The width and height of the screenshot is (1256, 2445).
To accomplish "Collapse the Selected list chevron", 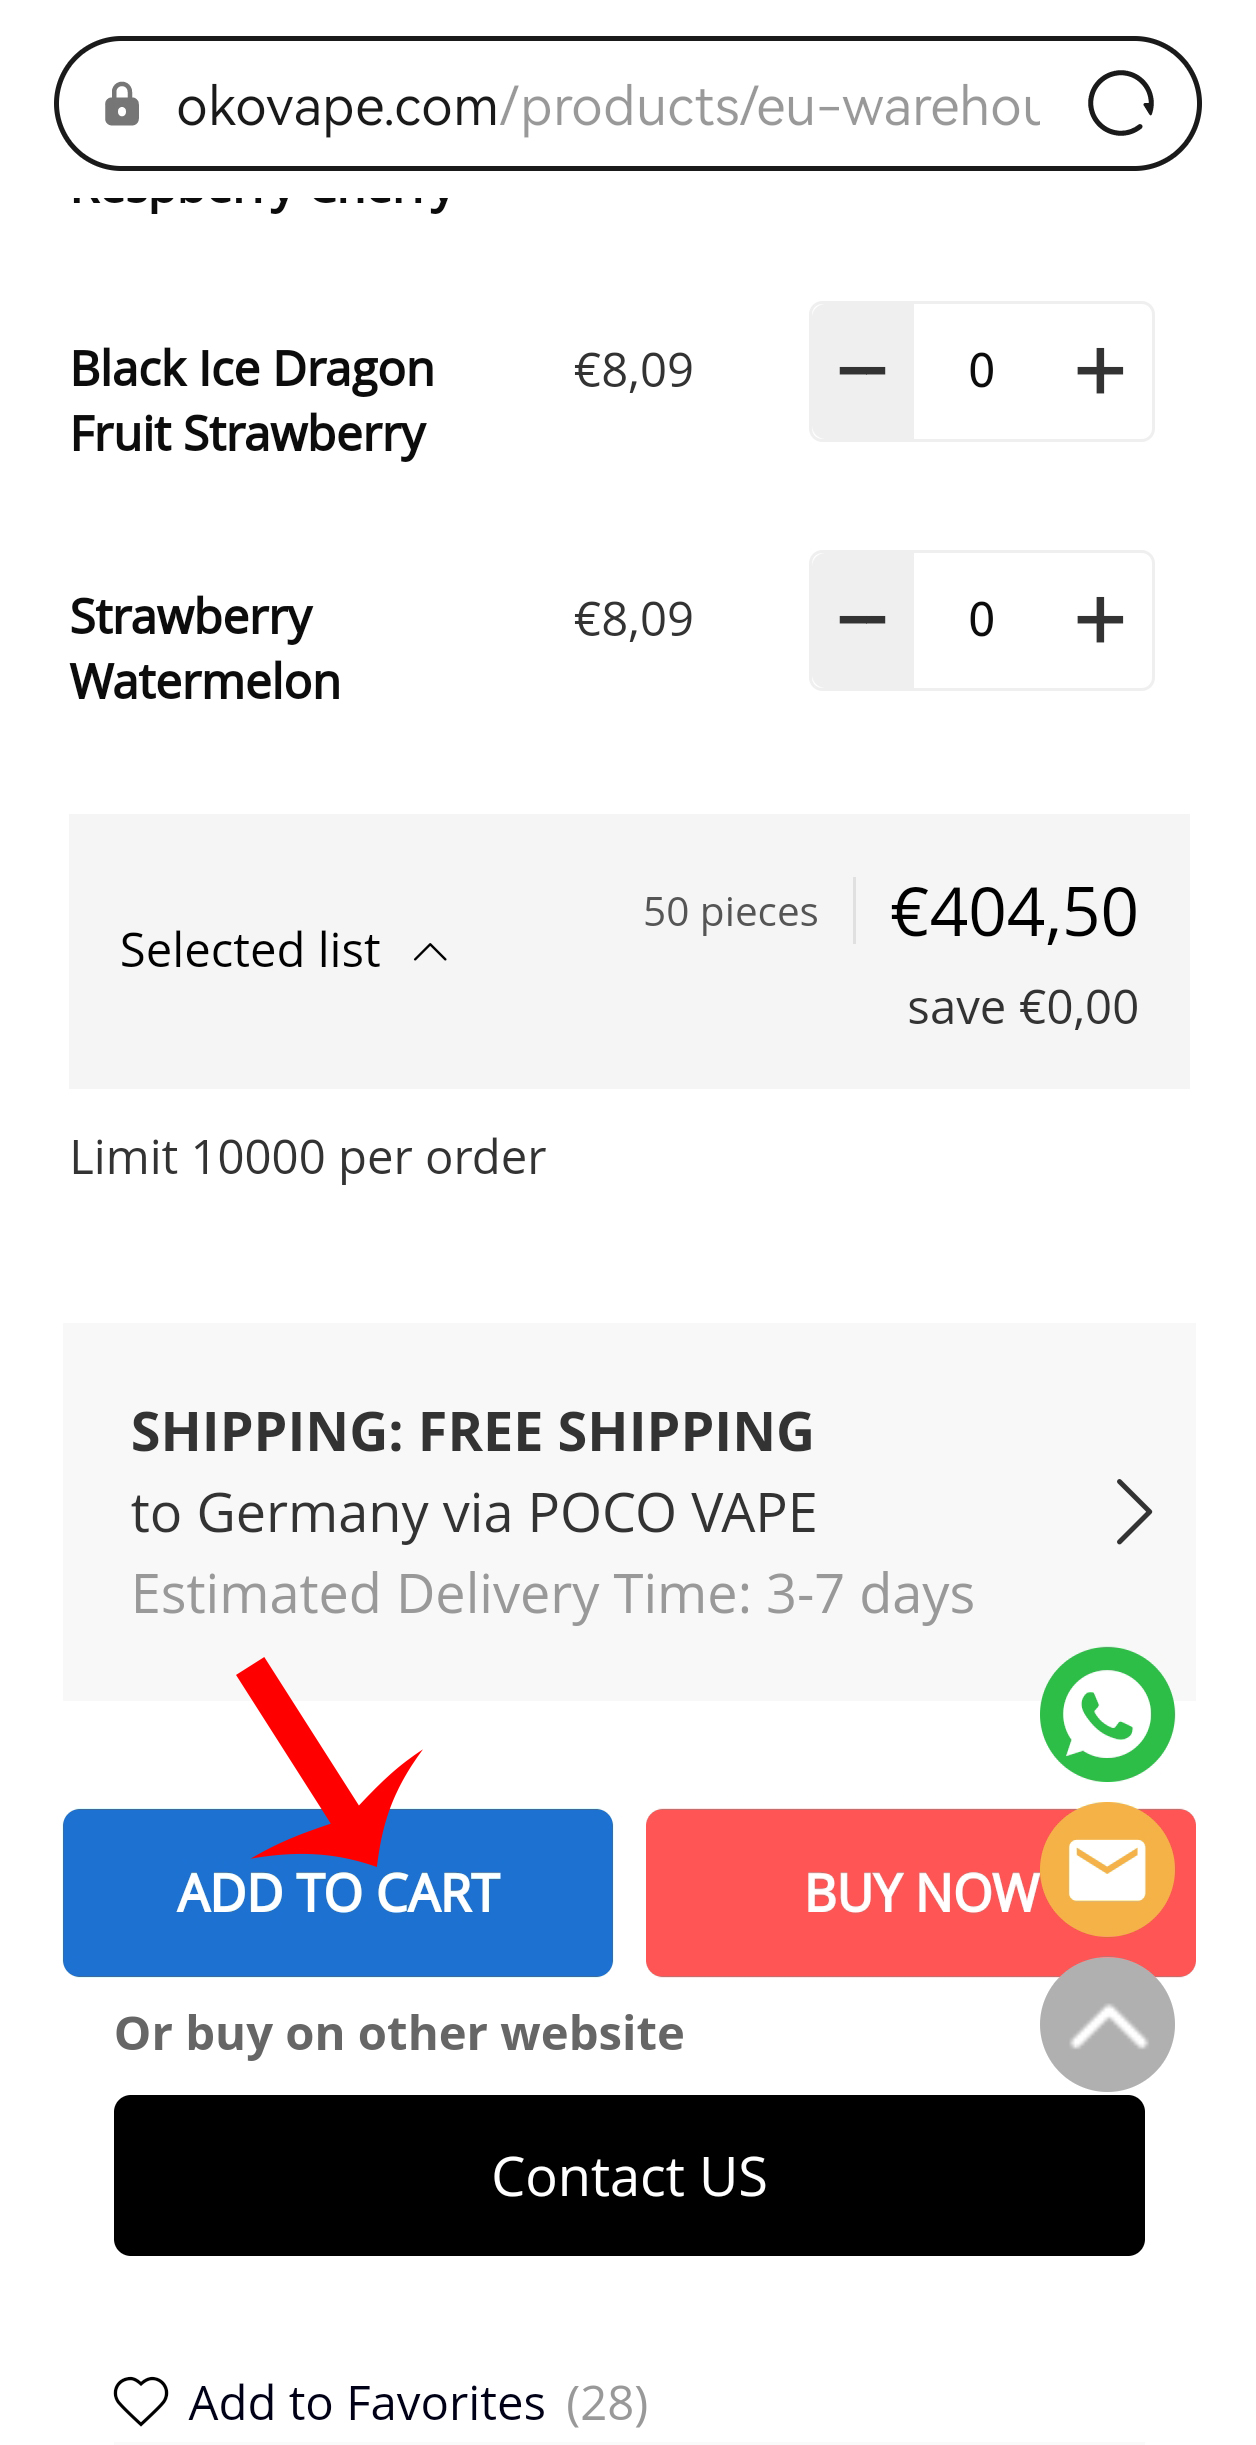I will [x=430, y=951].
